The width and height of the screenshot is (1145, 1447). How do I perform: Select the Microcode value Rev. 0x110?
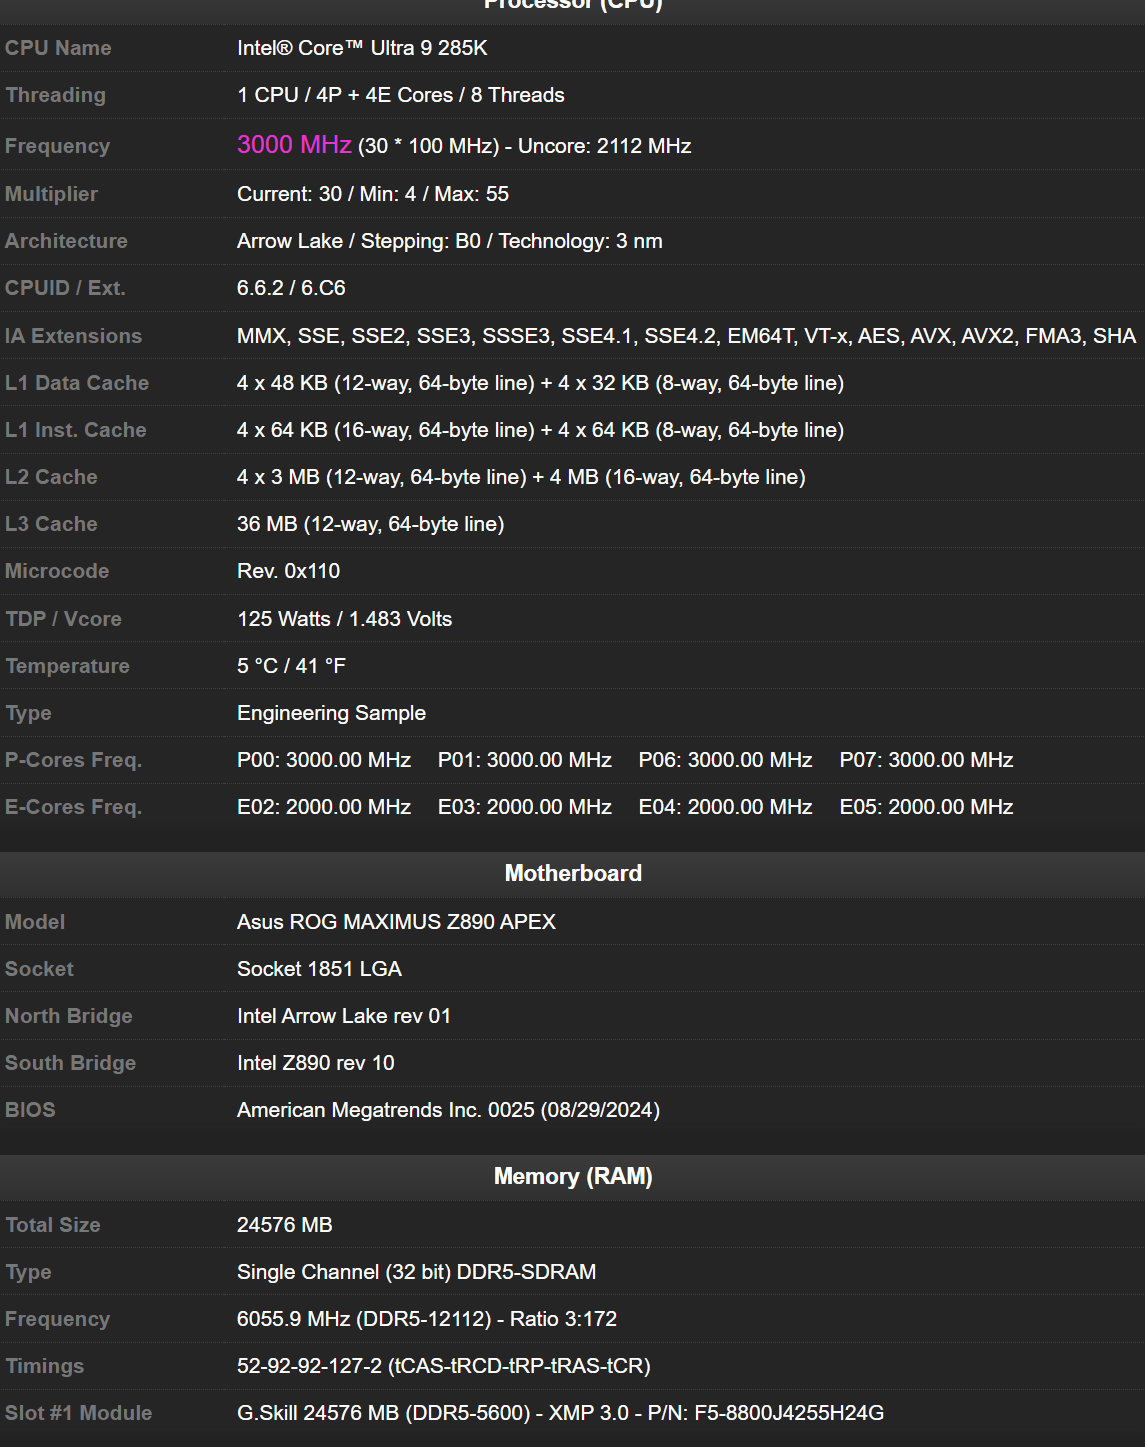pyautogui.click(x=288, y=571)
